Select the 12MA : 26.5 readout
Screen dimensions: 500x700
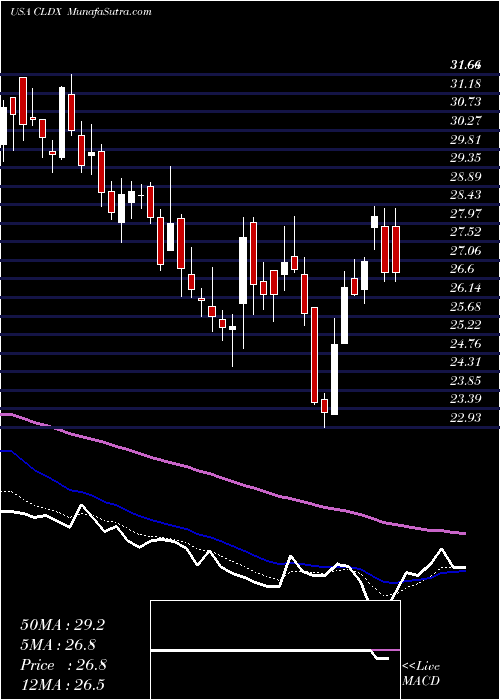(62, 685)
